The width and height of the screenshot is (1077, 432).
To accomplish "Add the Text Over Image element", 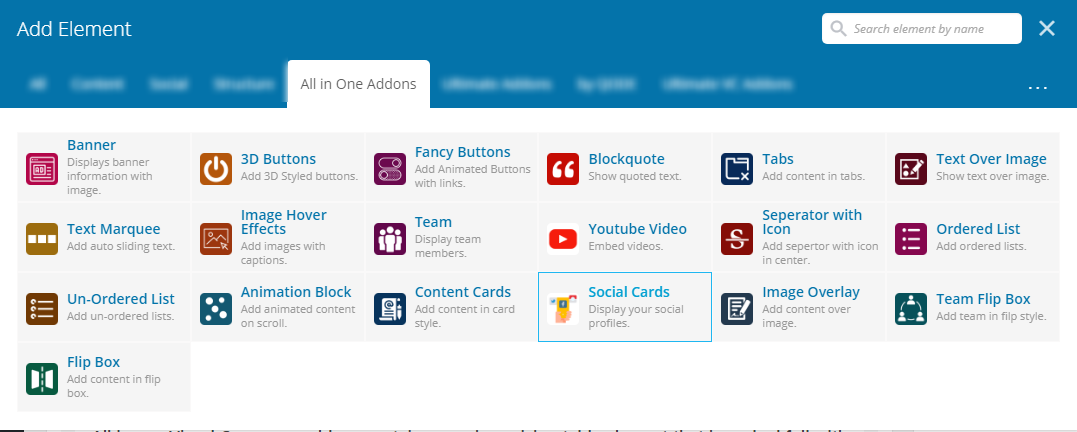I will [973, 168].
